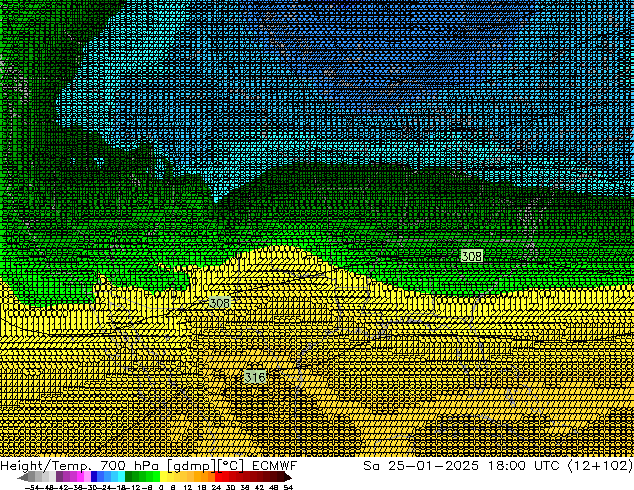Click the [gdmp] units label
The width and height of the screenshot is (634, 490).
pyautogui.click(x=192, y=466)
